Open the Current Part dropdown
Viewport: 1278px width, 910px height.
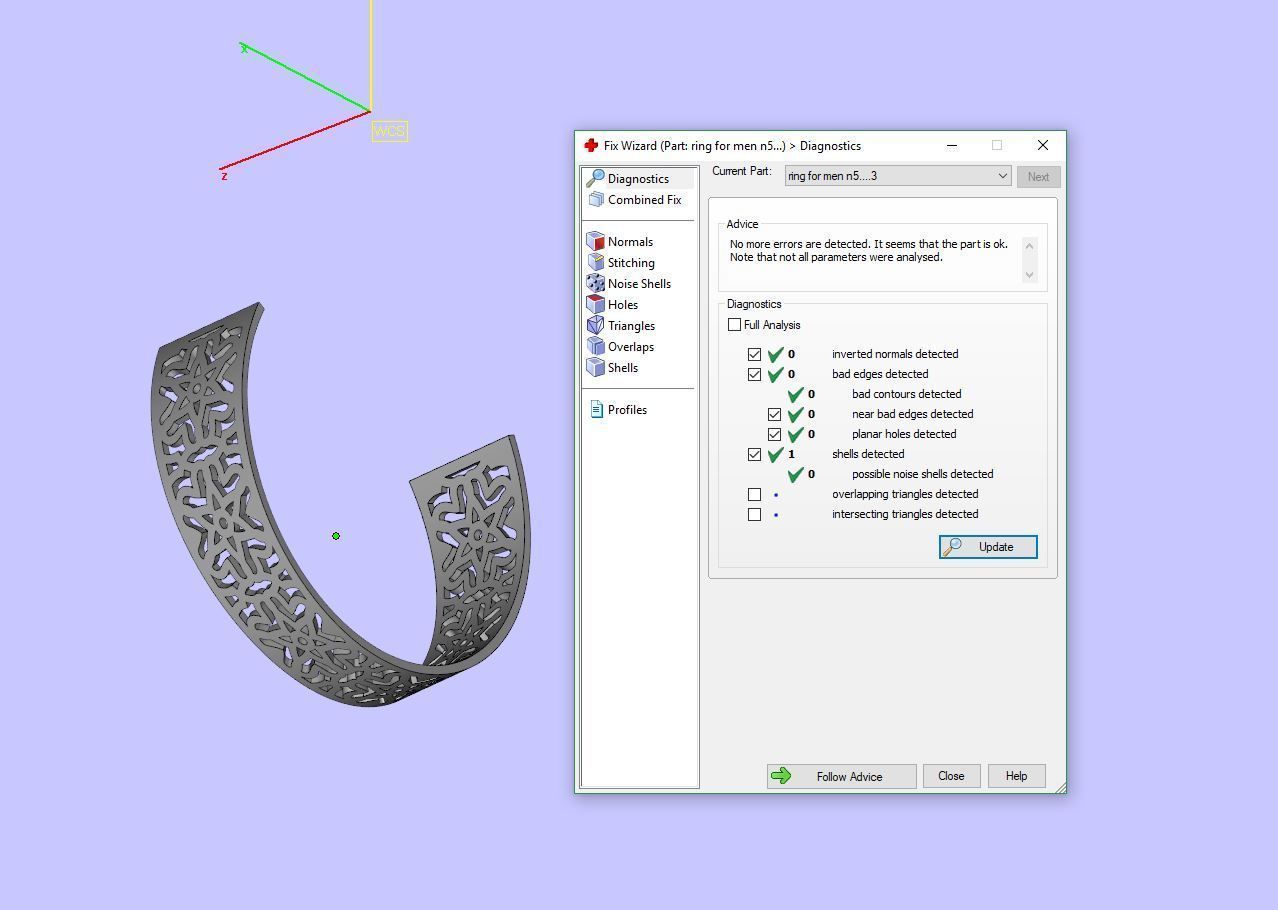pyautogui.click(x=898, y=176)
